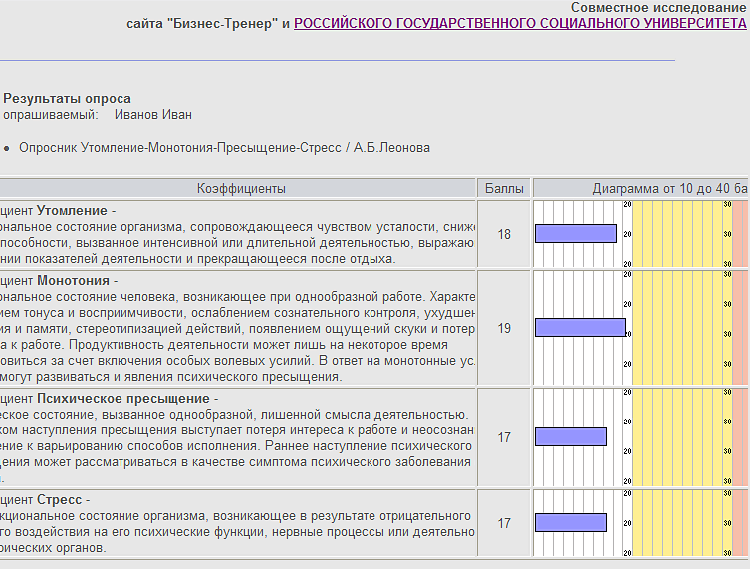
Task: Click the Совместное исследование heading text
Action: coord(659,8)
